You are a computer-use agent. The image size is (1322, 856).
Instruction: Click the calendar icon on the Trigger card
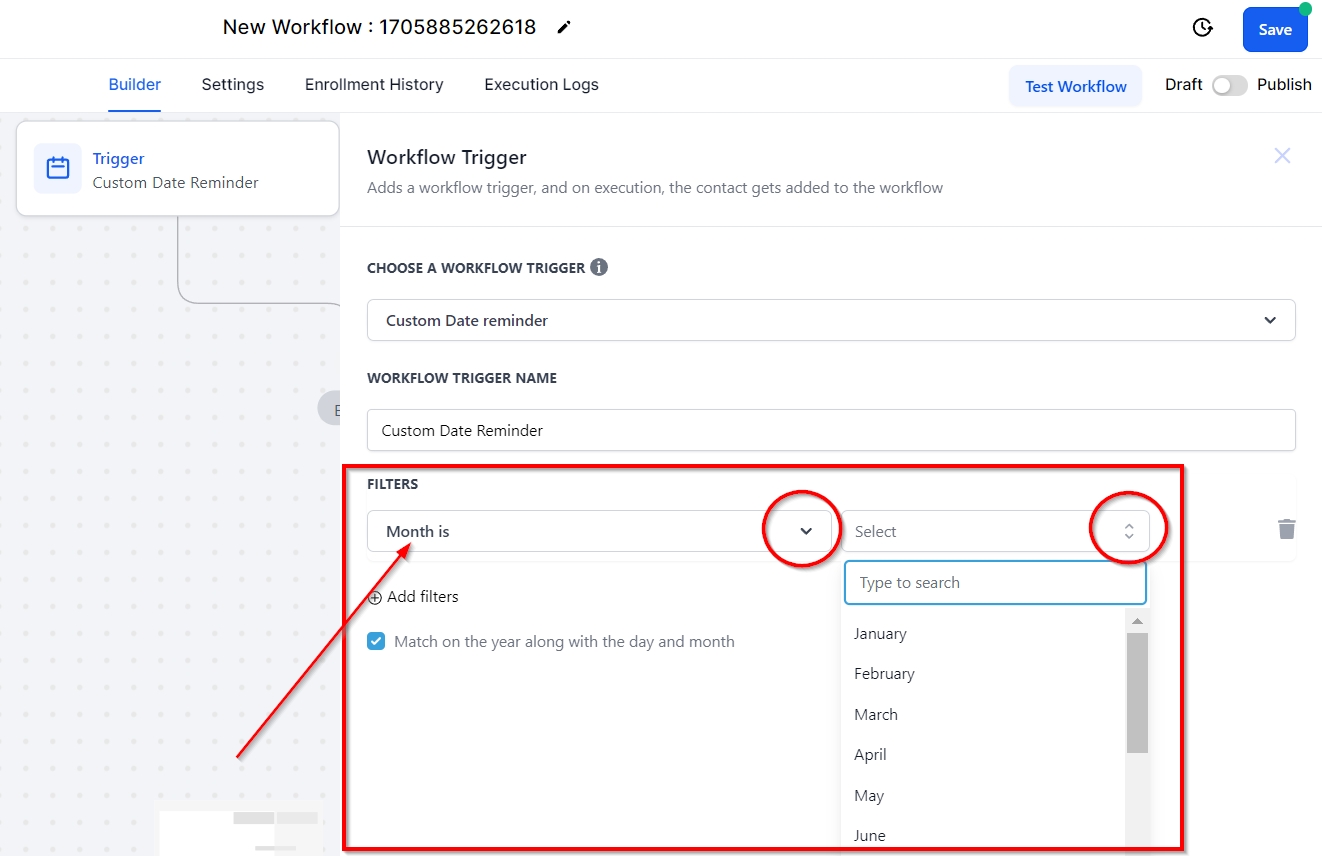click(x=58, y=168)
